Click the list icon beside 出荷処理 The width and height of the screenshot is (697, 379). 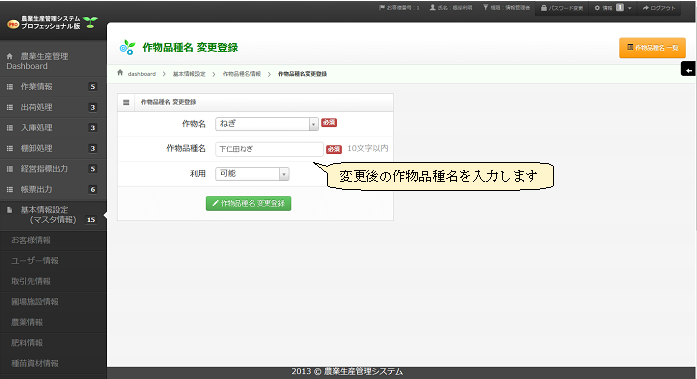click(10, 107)
